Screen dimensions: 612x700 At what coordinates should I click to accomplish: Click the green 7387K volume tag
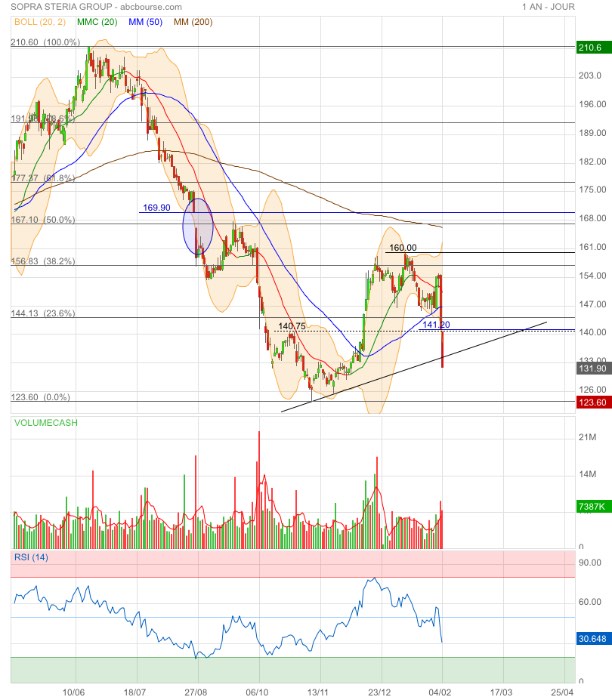(x=592, y=506)
